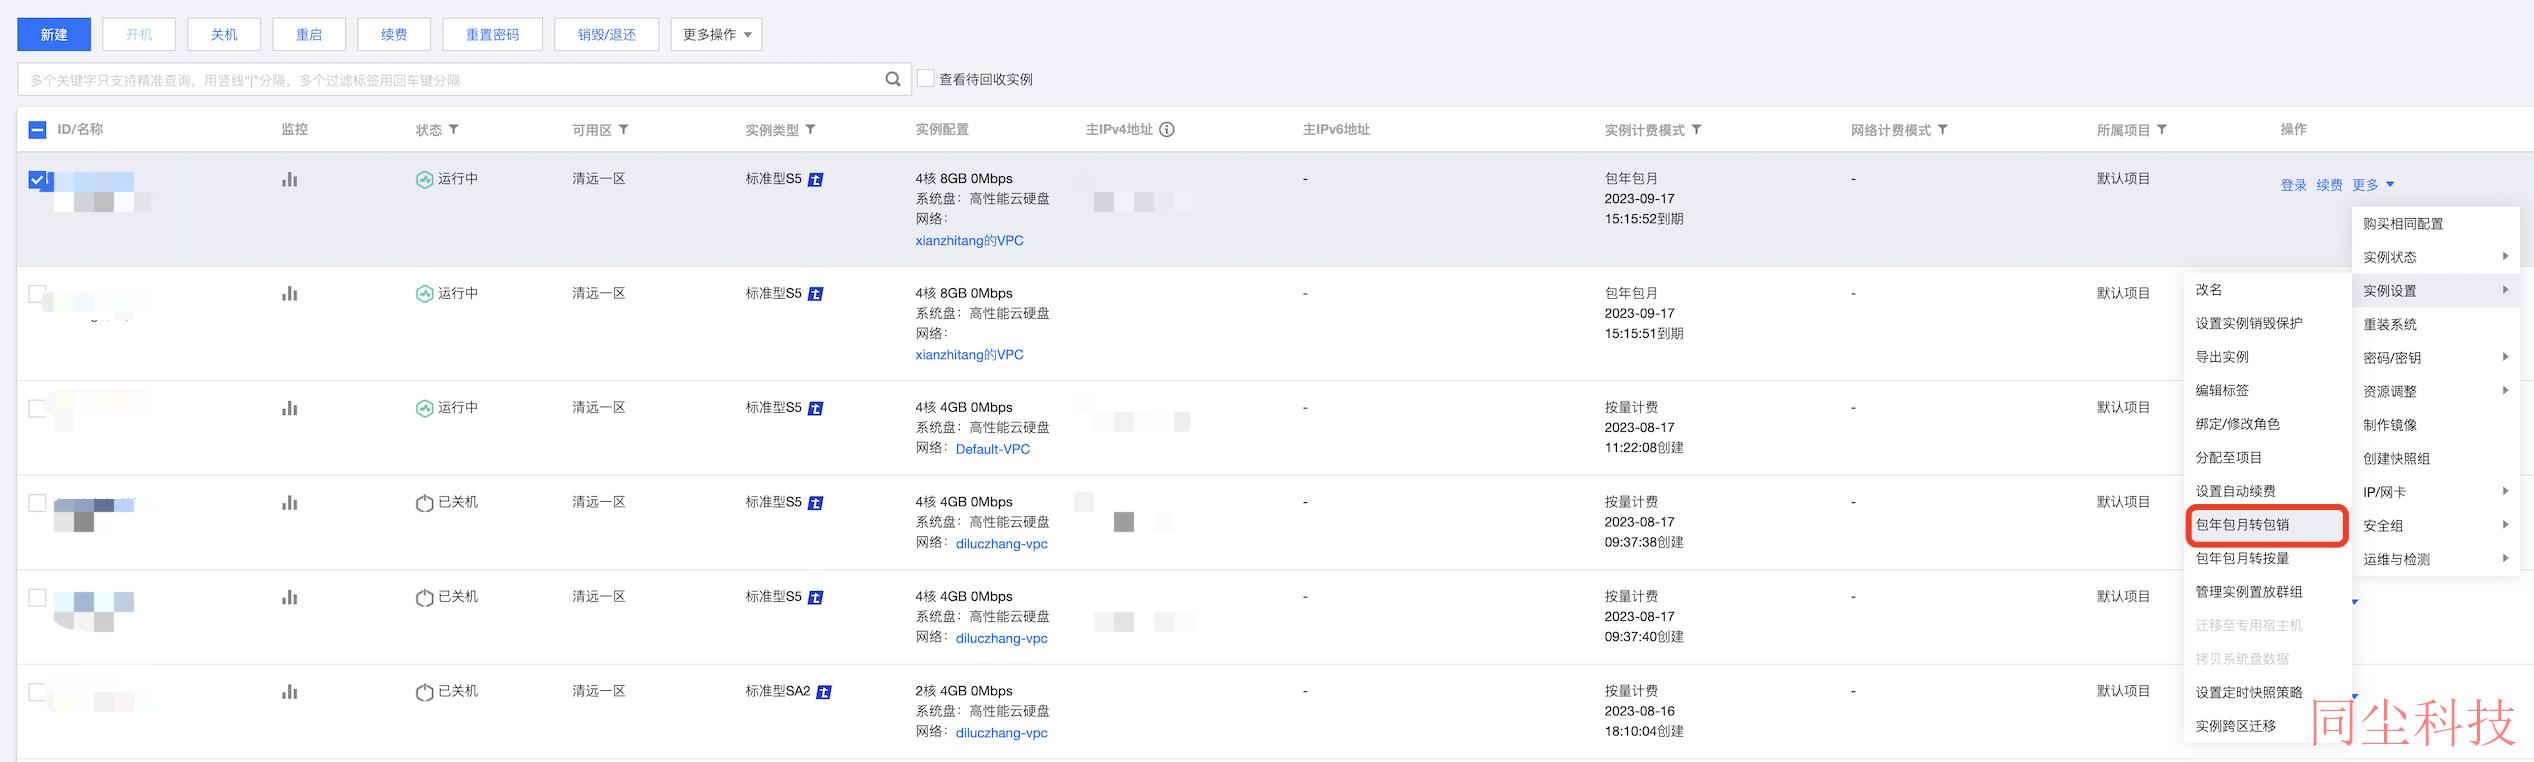Choose 改名 from the submenu

click(x=2267, y=290)
